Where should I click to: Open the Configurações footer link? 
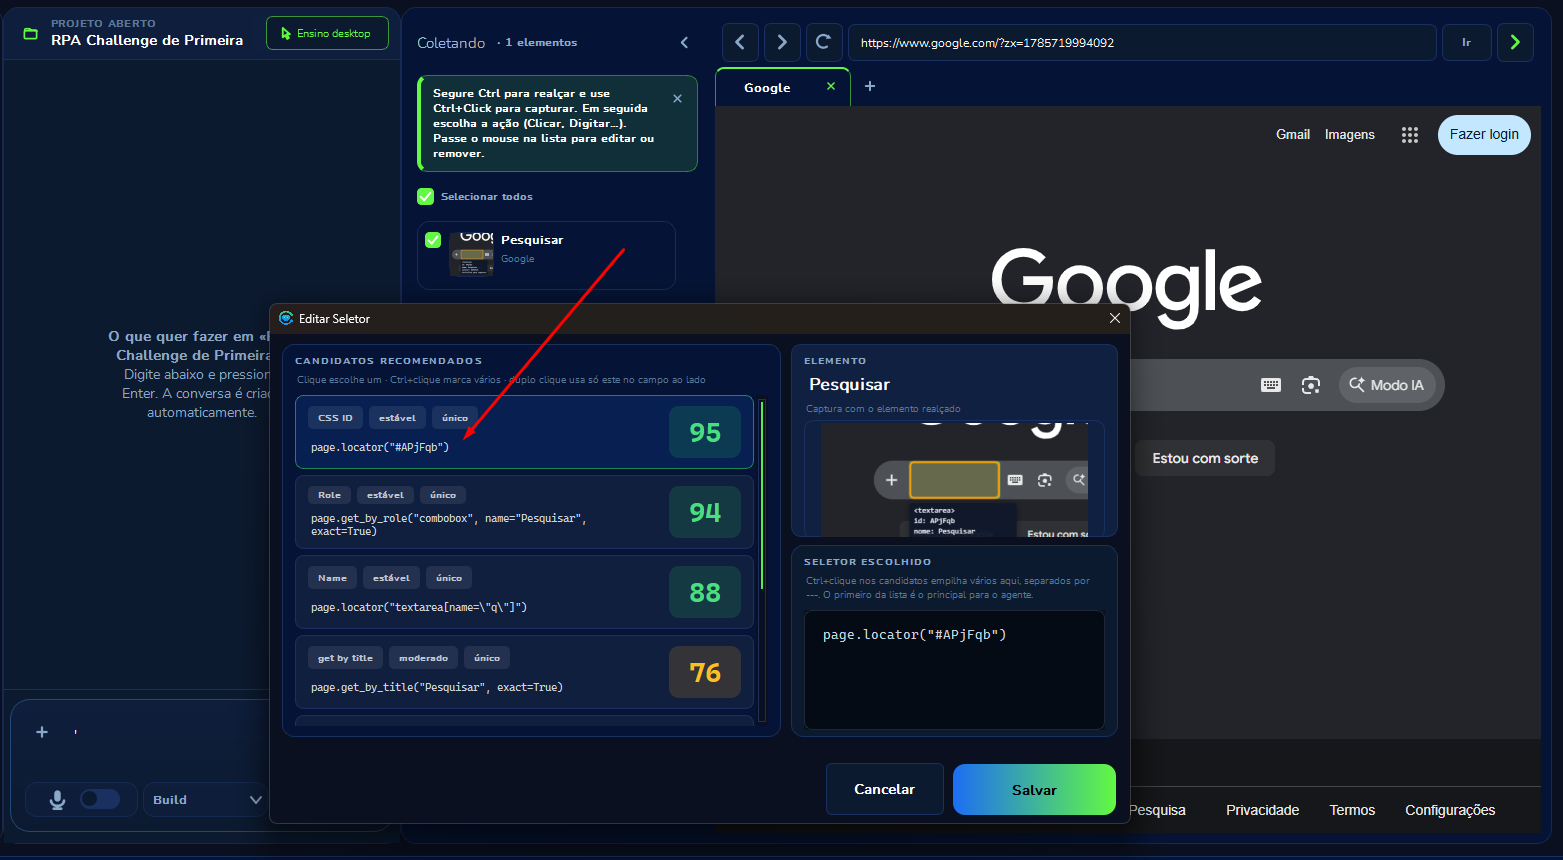coord(1450,810)
